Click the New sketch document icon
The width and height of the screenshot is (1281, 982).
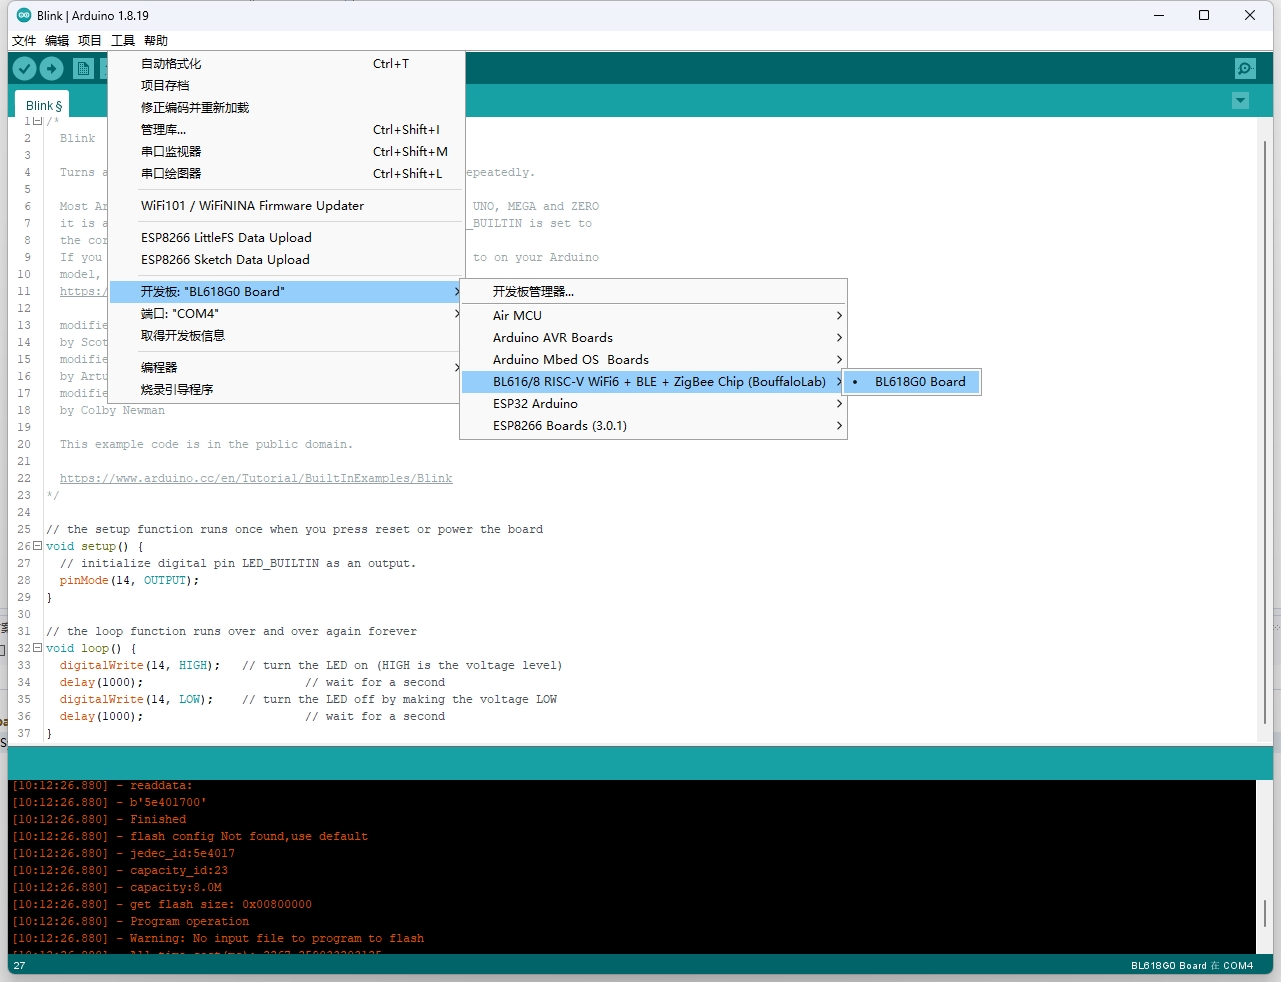click(84, 68)
